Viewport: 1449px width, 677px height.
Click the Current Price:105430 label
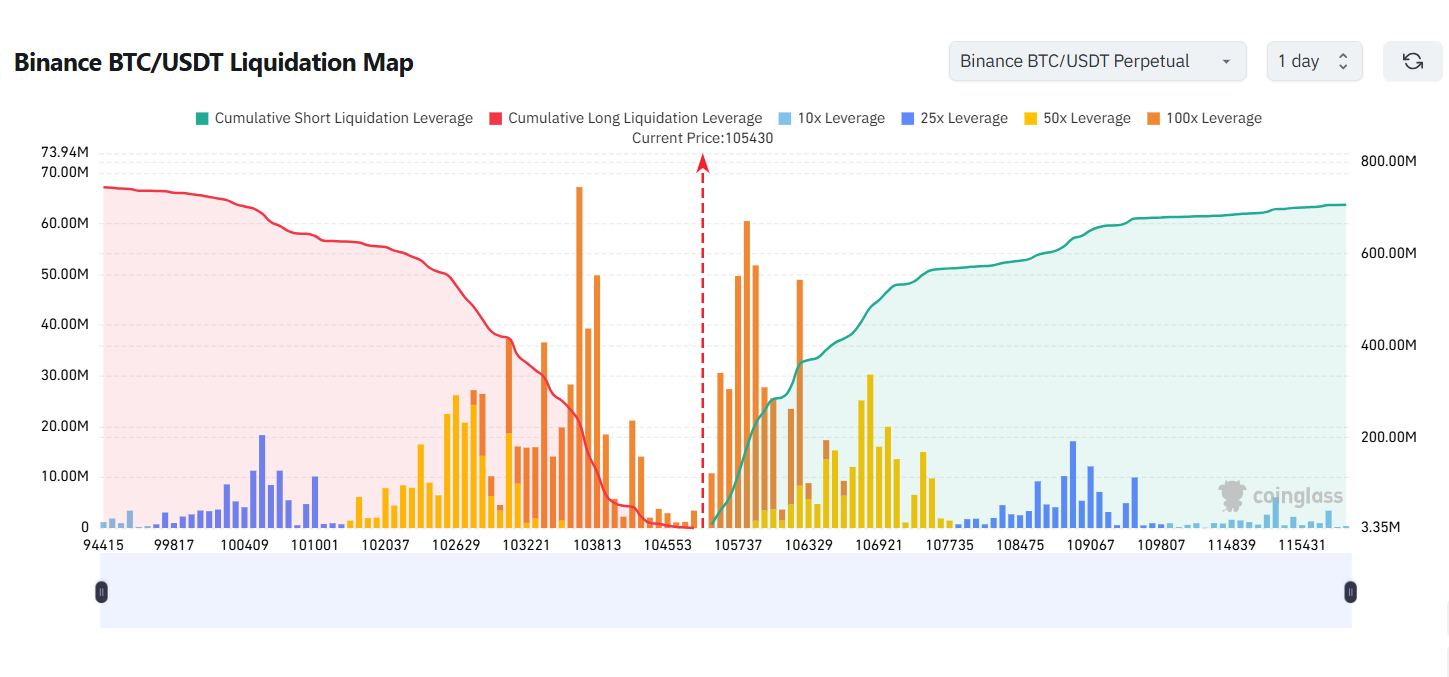click(702, 138)
